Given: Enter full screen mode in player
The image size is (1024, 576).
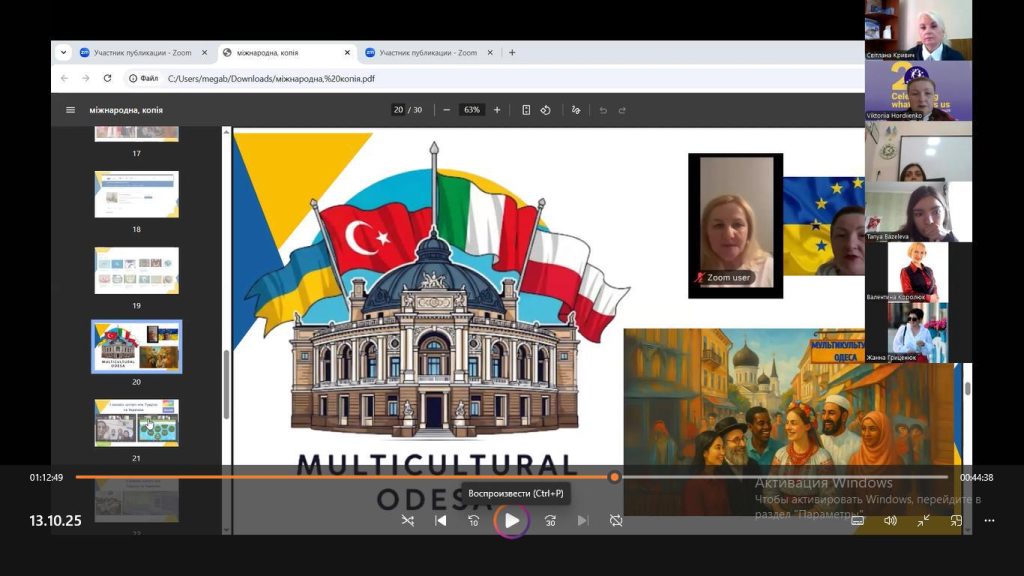Looking at the screenshot, I should tap(923, 520).
